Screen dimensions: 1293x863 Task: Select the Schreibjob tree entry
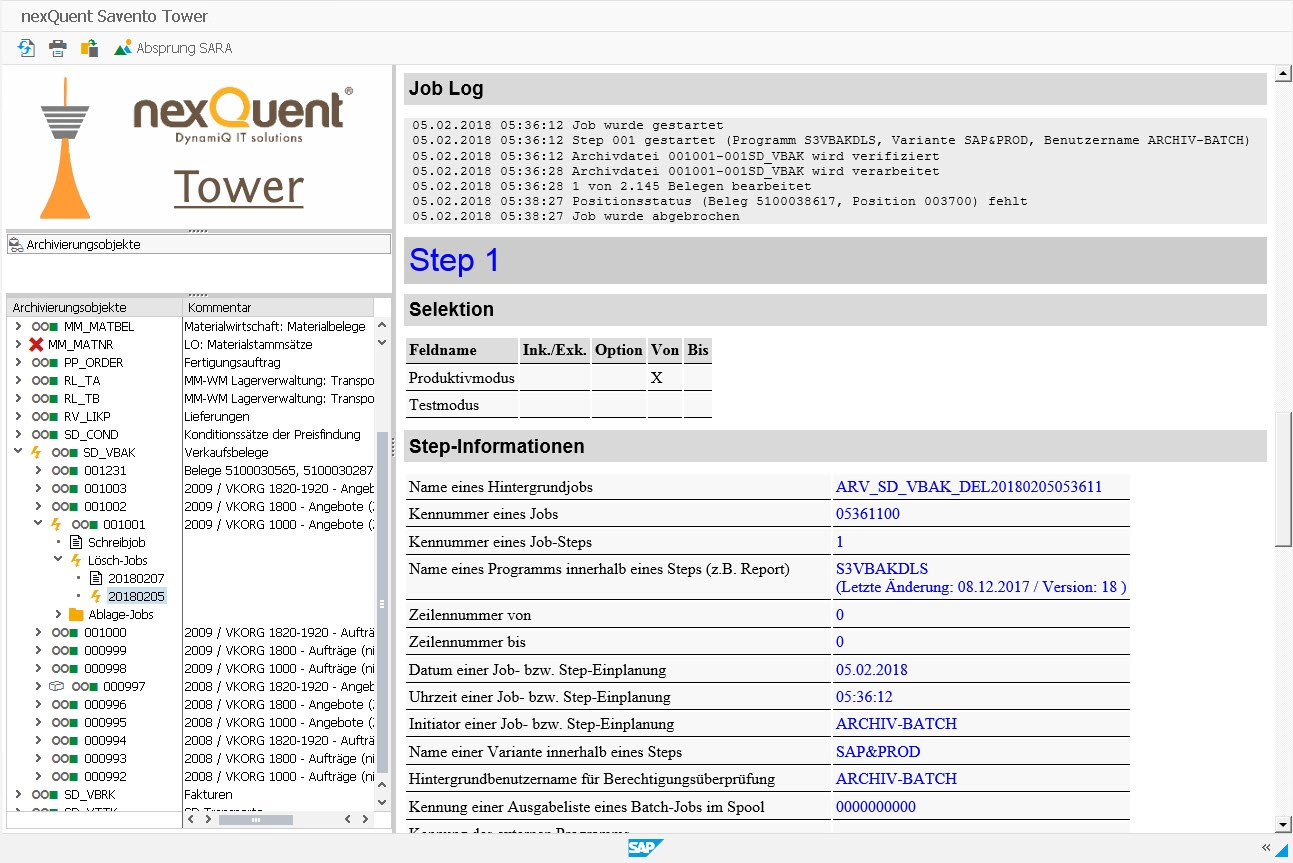117,542
